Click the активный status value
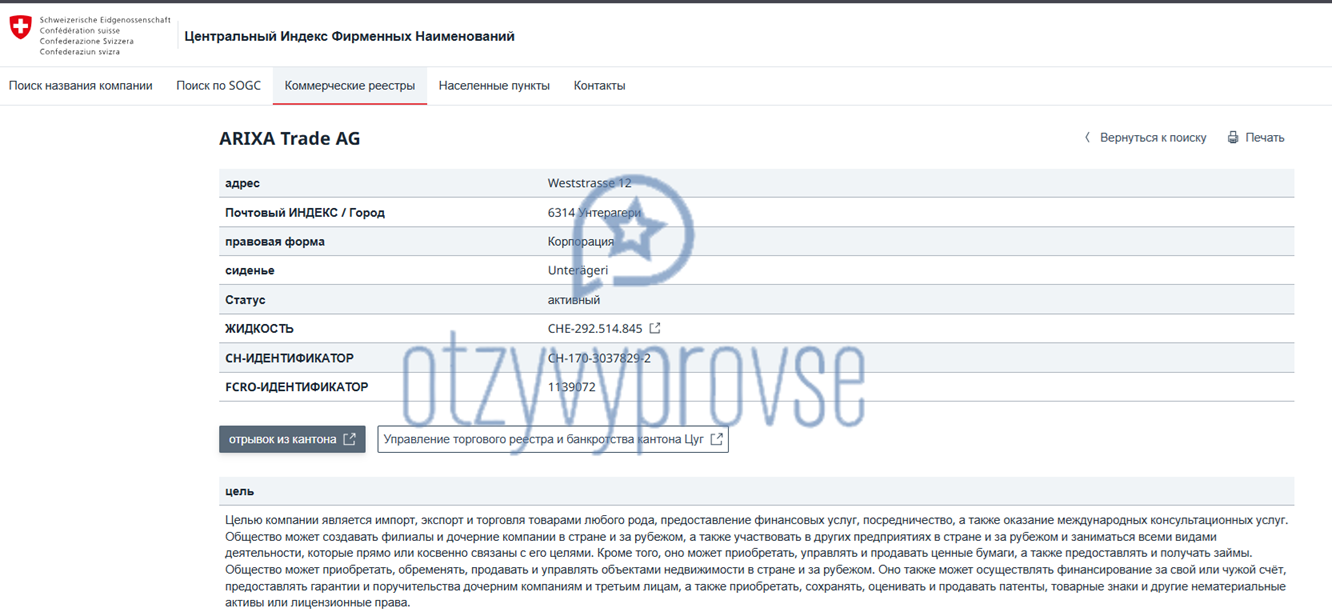Image resolution: width=1332 pixels, height=616 pixels. pos(574,299)
